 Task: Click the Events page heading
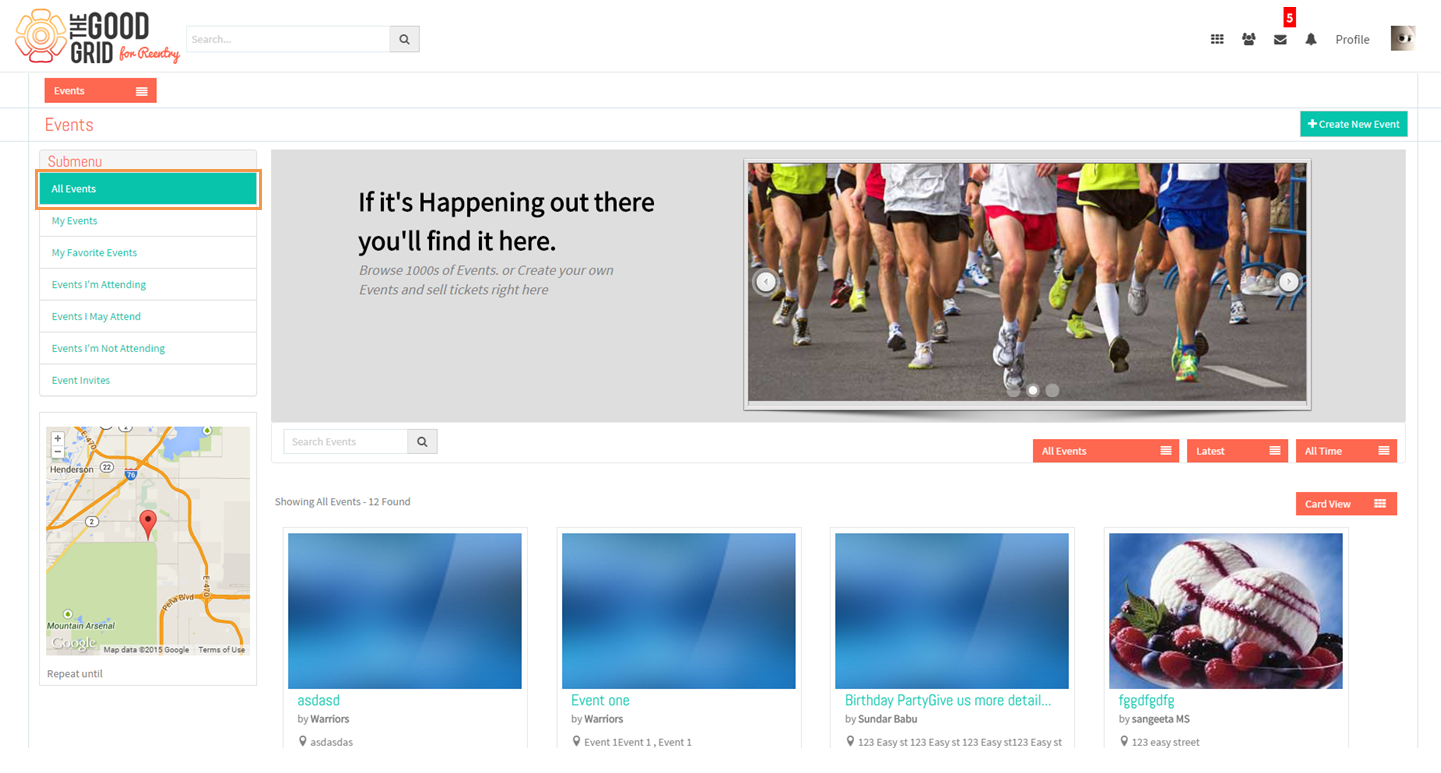[69, 125]
